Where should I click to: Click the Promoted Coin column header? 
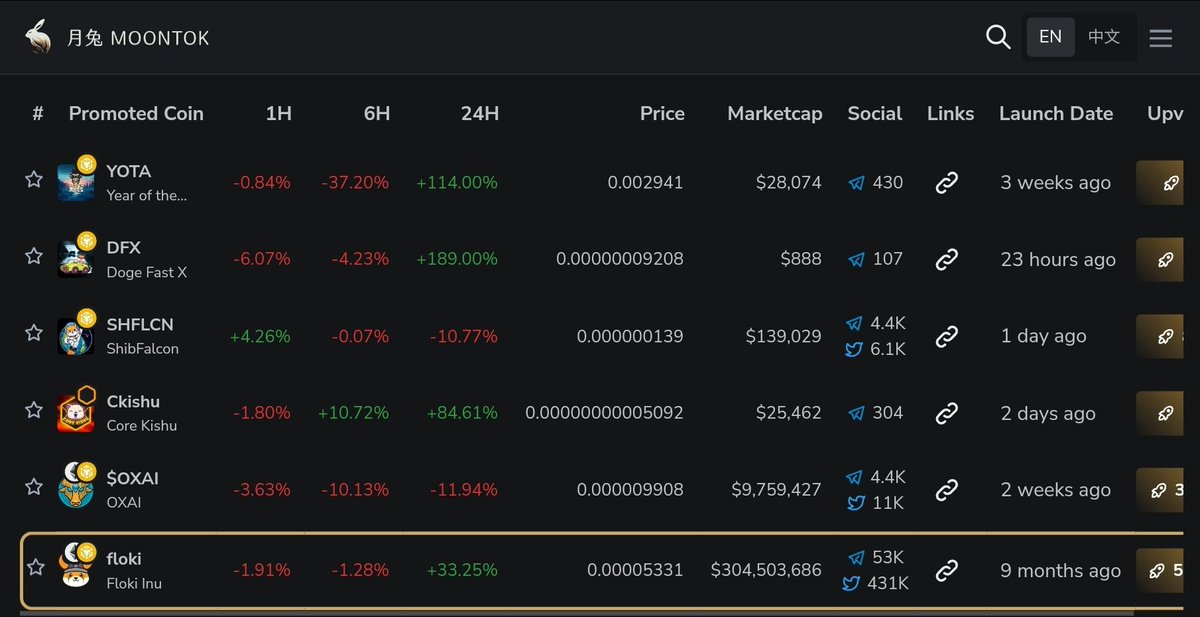[x=136, y=114]
